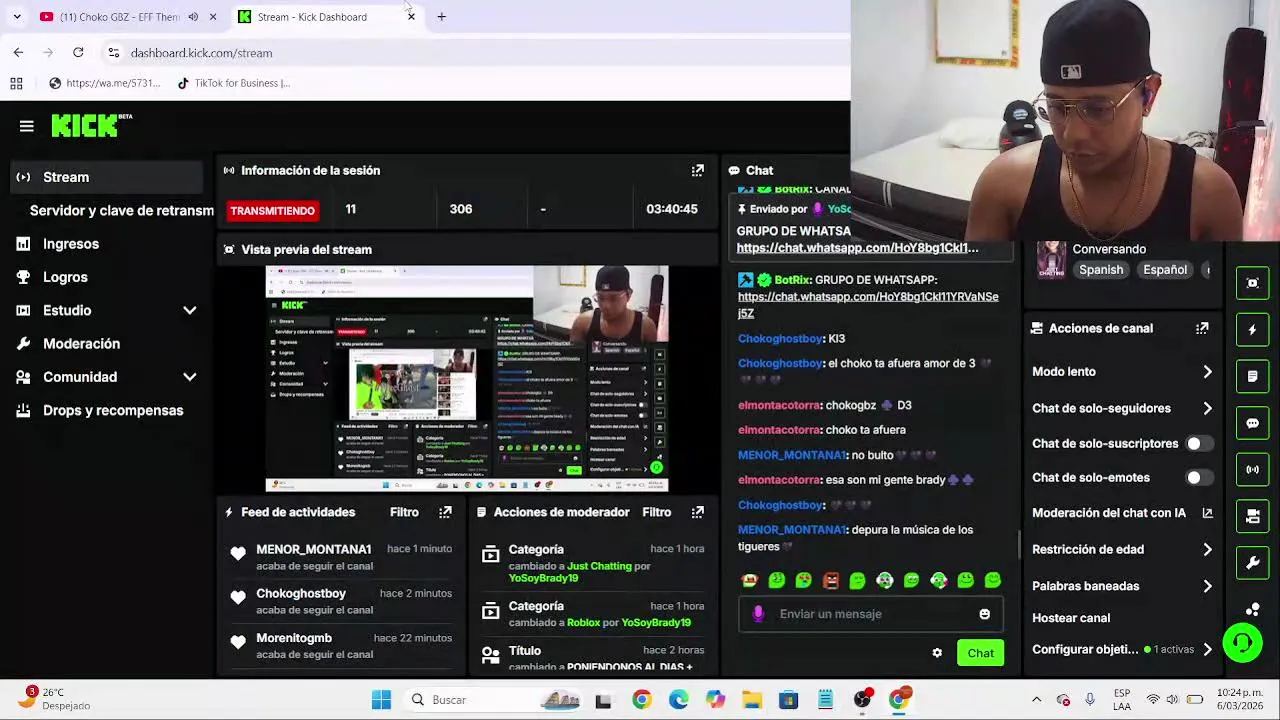Open File Explorer from the taskbar
The image size is (1280, 720).
752,700
